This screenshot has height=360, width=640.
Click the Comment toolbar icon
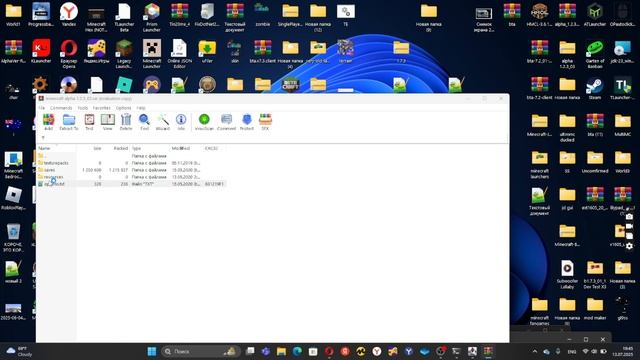click(x=226, y=122)
